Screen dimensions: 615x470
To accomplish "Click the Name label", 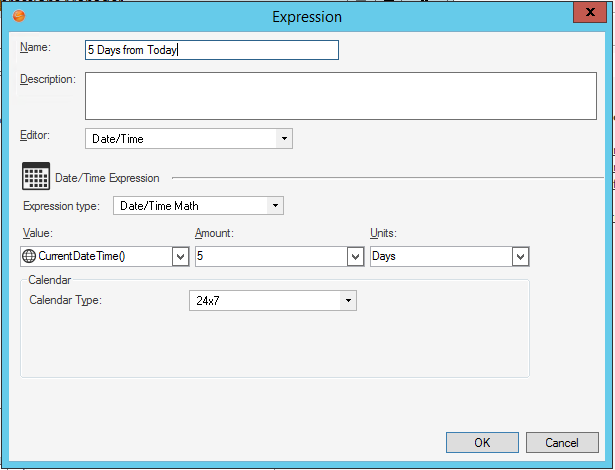I will coord(35,47).
